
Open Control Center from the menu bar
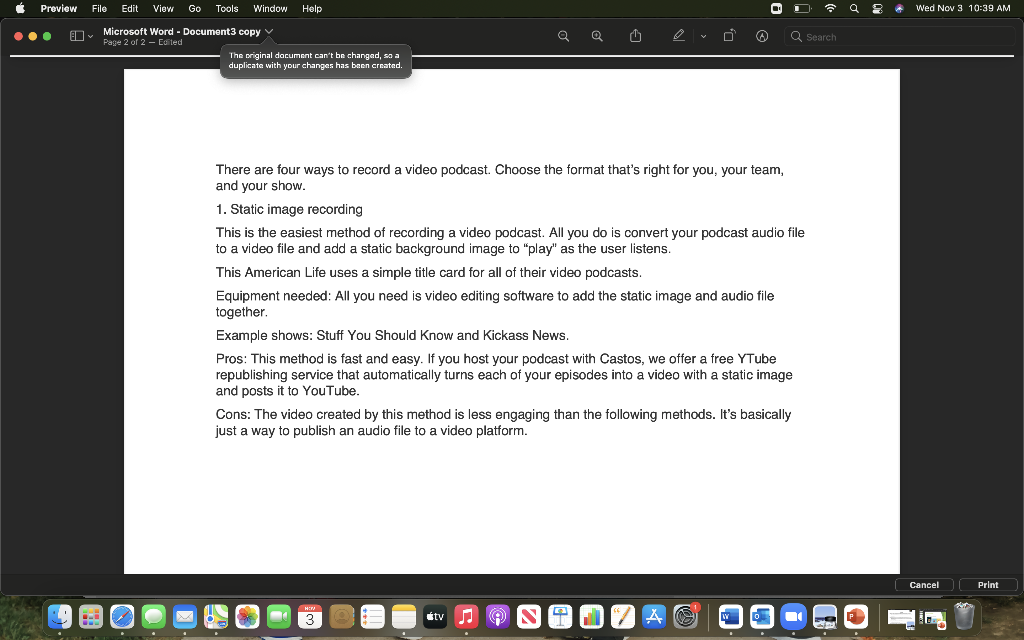(x=877, y=9)
